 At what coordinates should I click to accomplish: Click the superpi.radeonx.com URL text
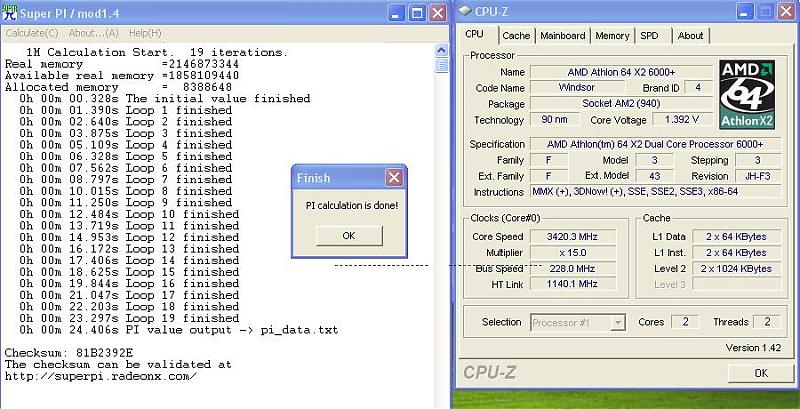[x=101, y=376]
